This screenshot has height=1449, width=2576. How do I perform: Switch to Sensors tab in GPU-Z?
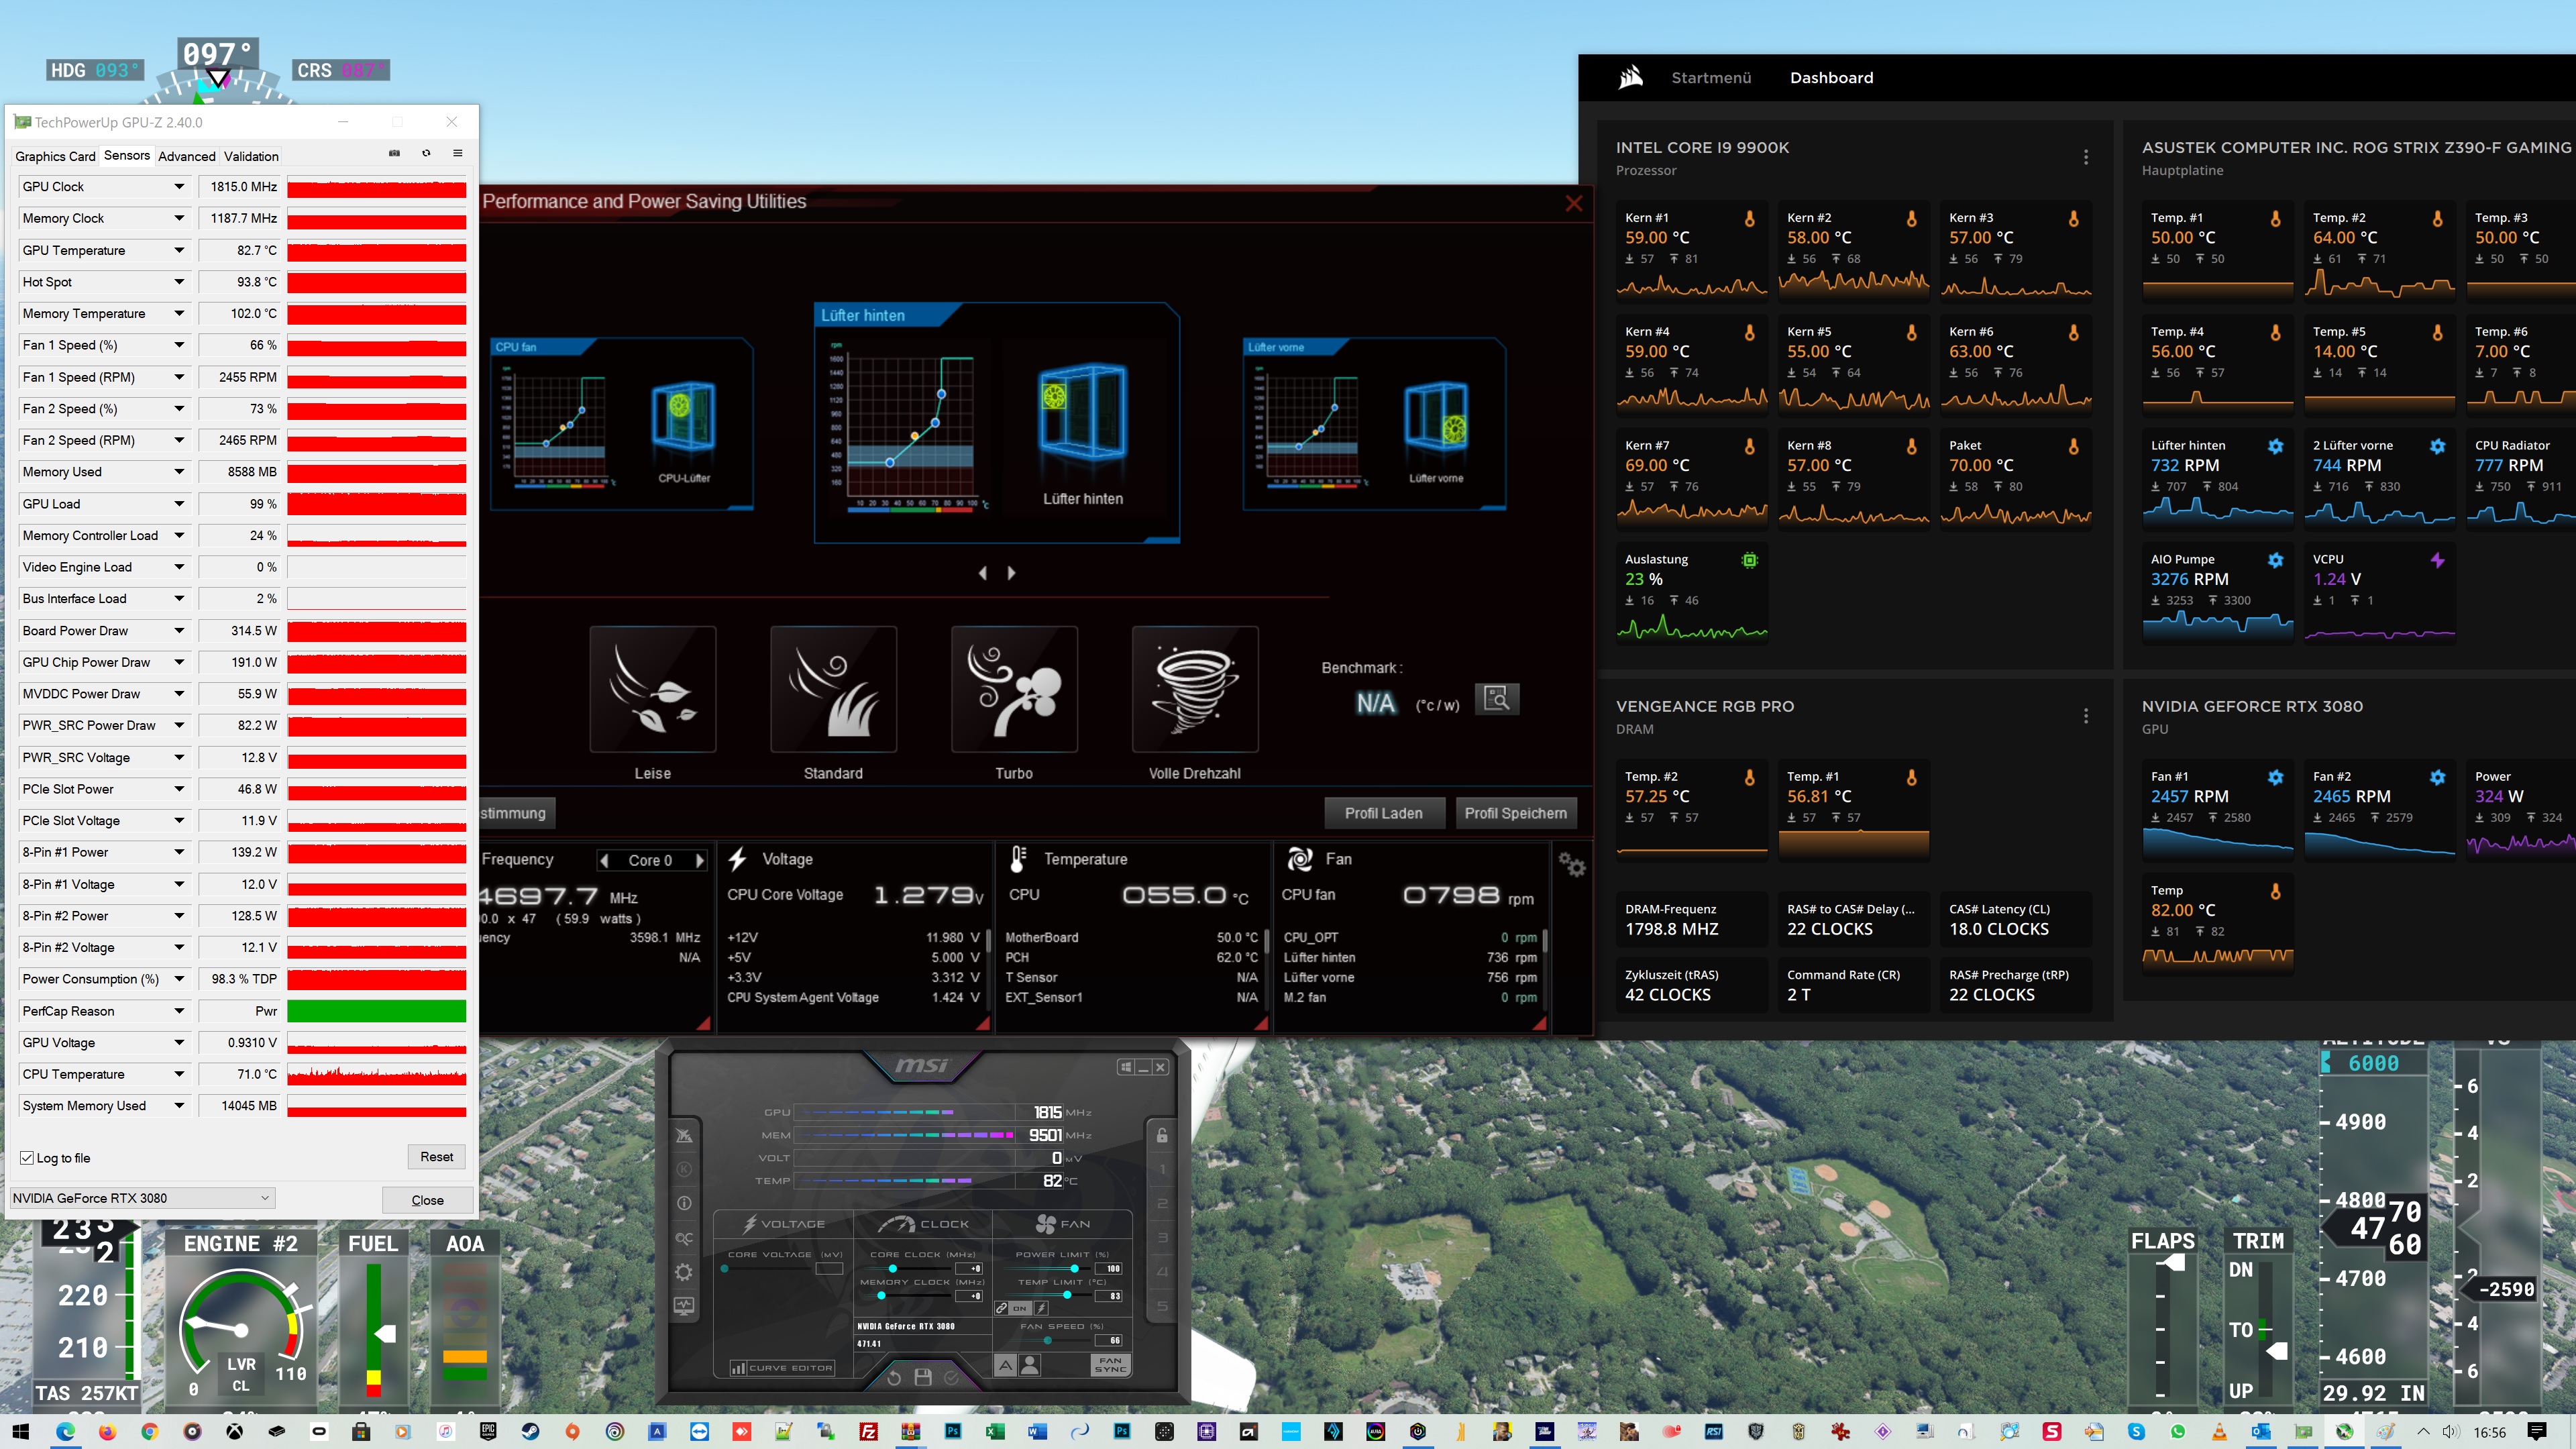127,155
